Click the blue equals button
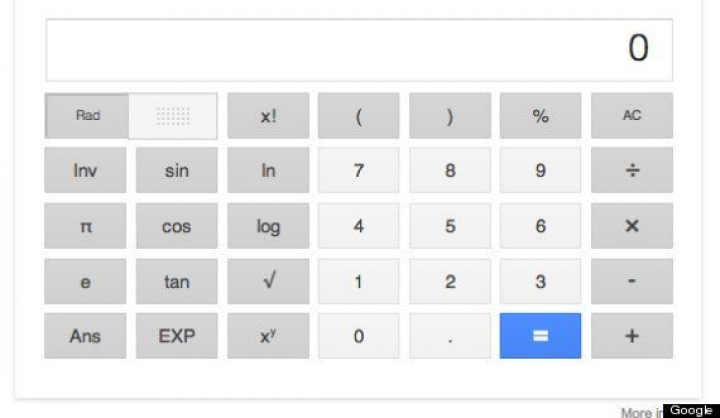 pyautogui.click(x=540, y=336)
